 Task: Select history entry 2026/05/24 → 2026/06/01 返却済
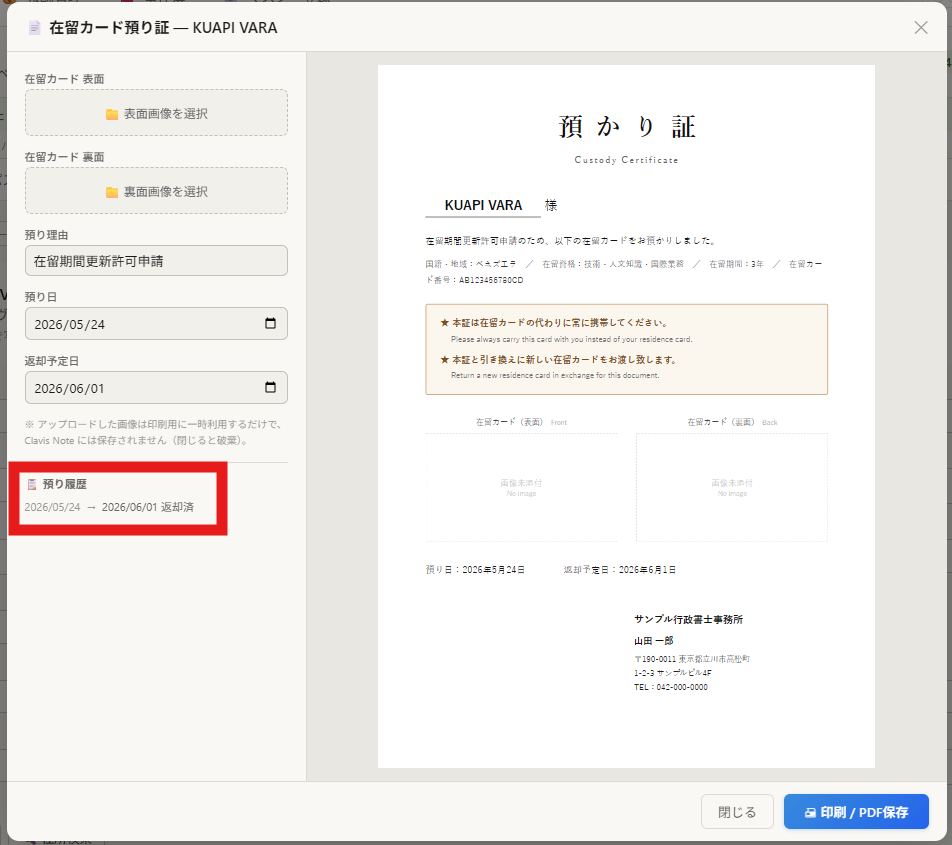[109, 507]
